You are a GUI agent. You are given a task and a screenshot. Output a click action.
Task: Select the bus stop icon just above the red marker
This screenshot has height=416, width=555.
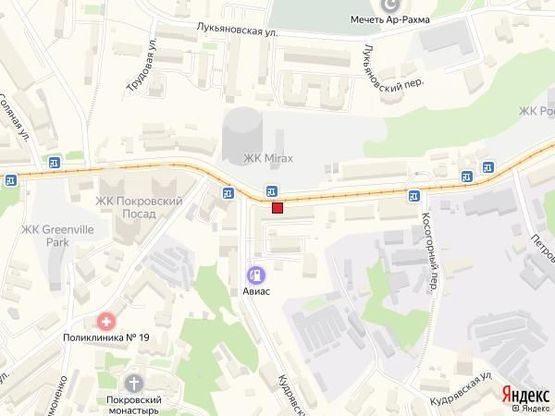click(272, 192)
